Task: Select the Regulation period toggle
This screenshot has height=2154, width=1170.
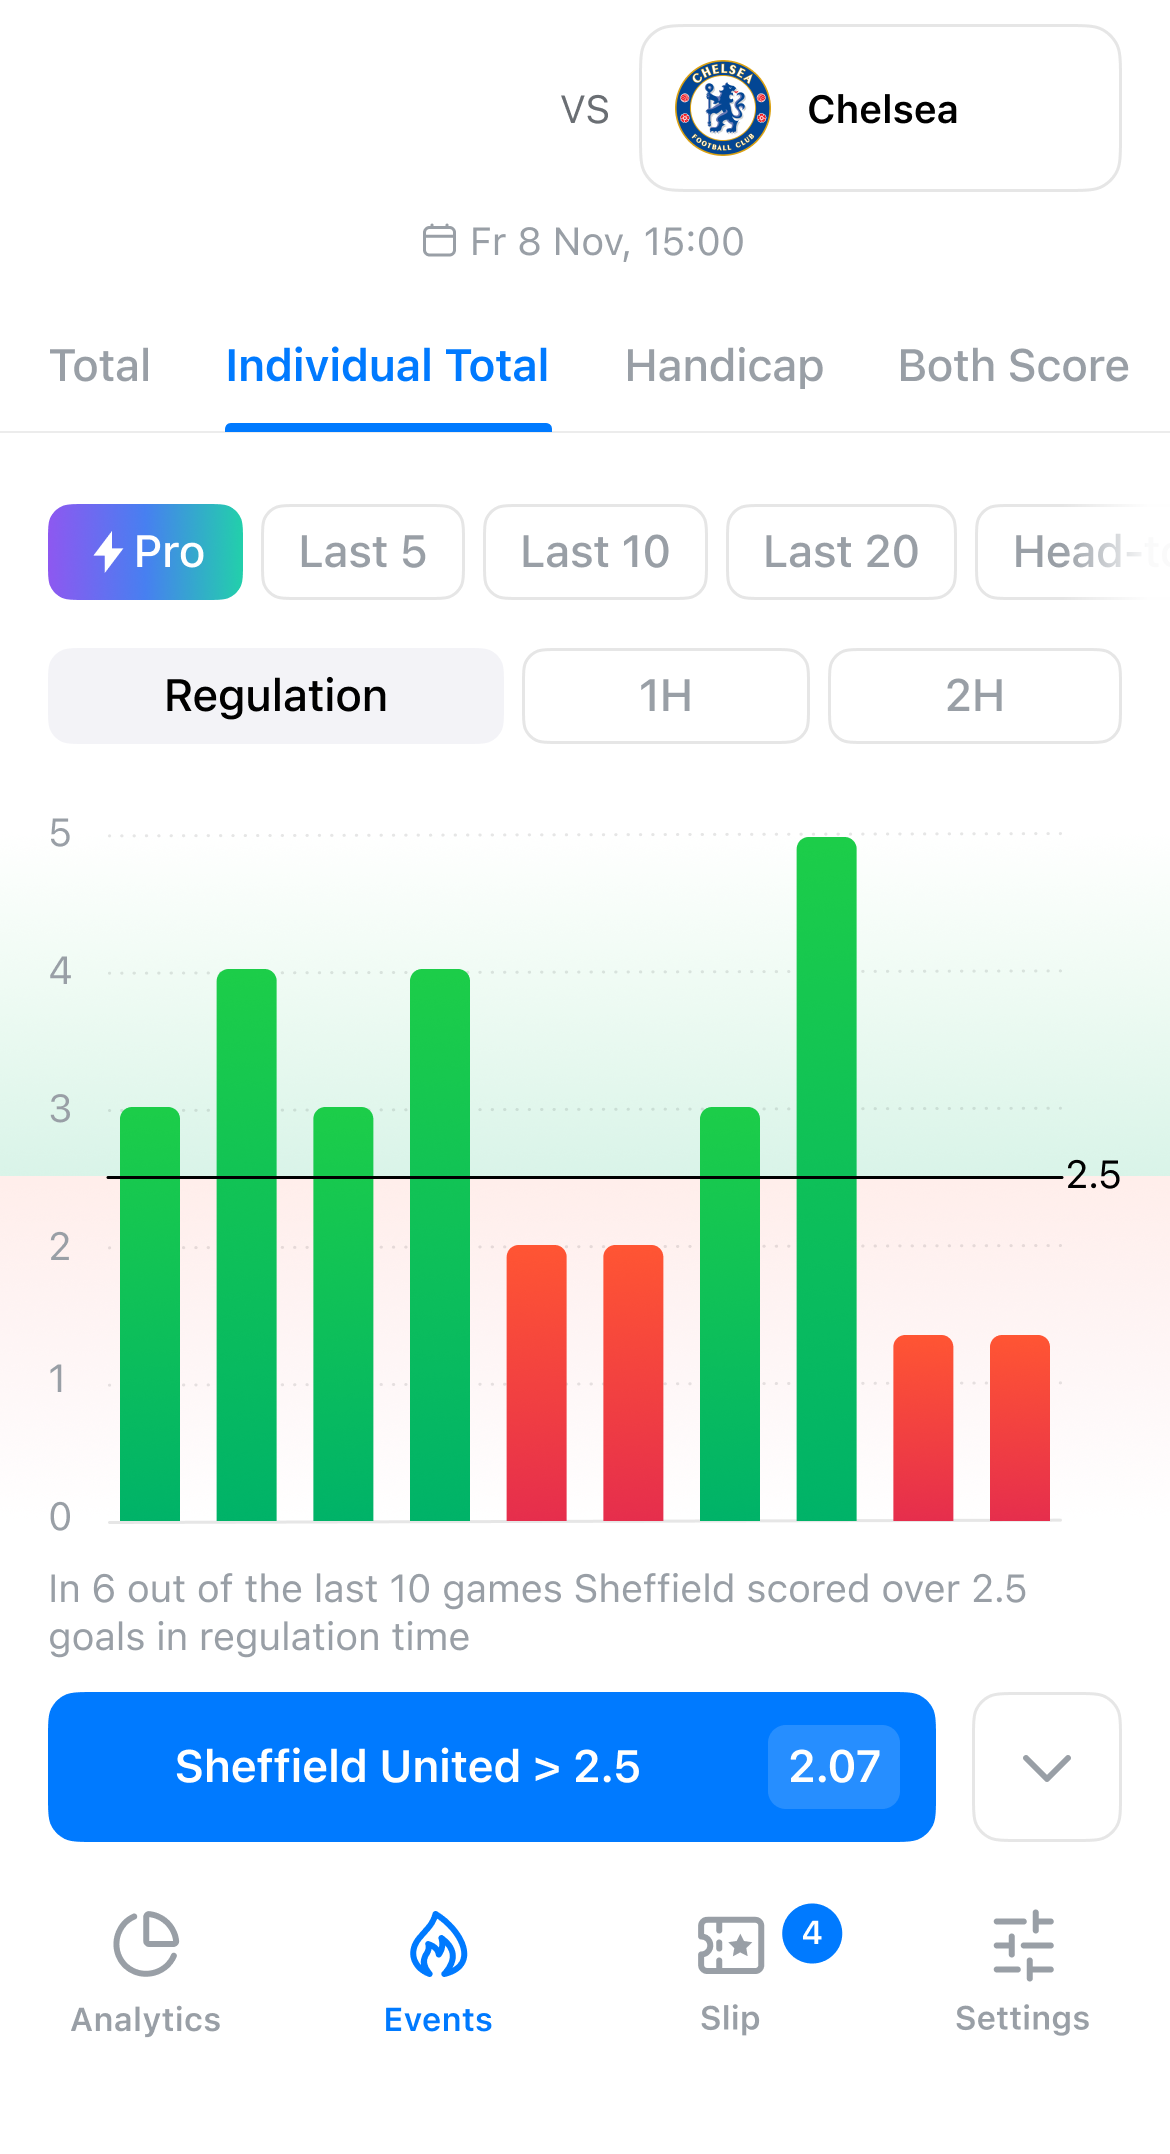Action: point(276,696)
